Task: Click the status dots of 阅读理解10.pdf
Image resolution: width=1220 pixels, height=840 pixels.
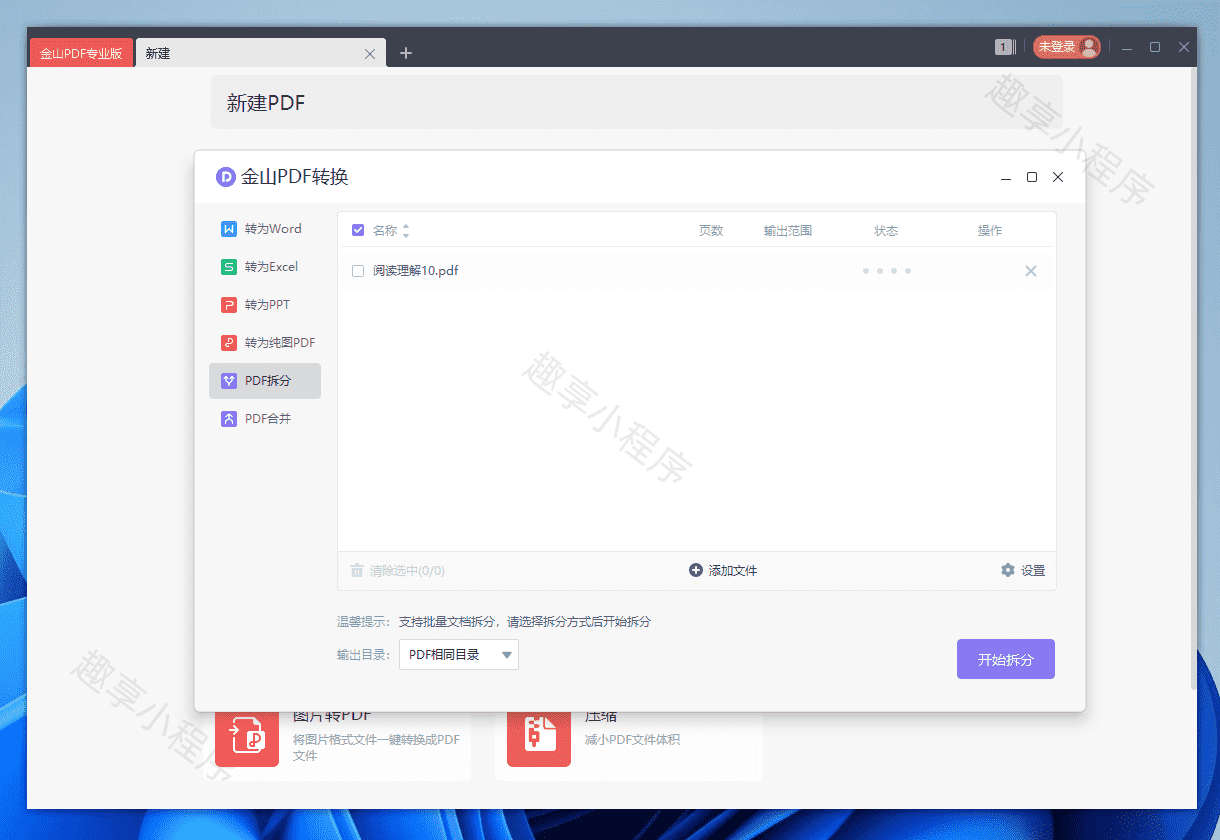Action: [x=887, y=271]
